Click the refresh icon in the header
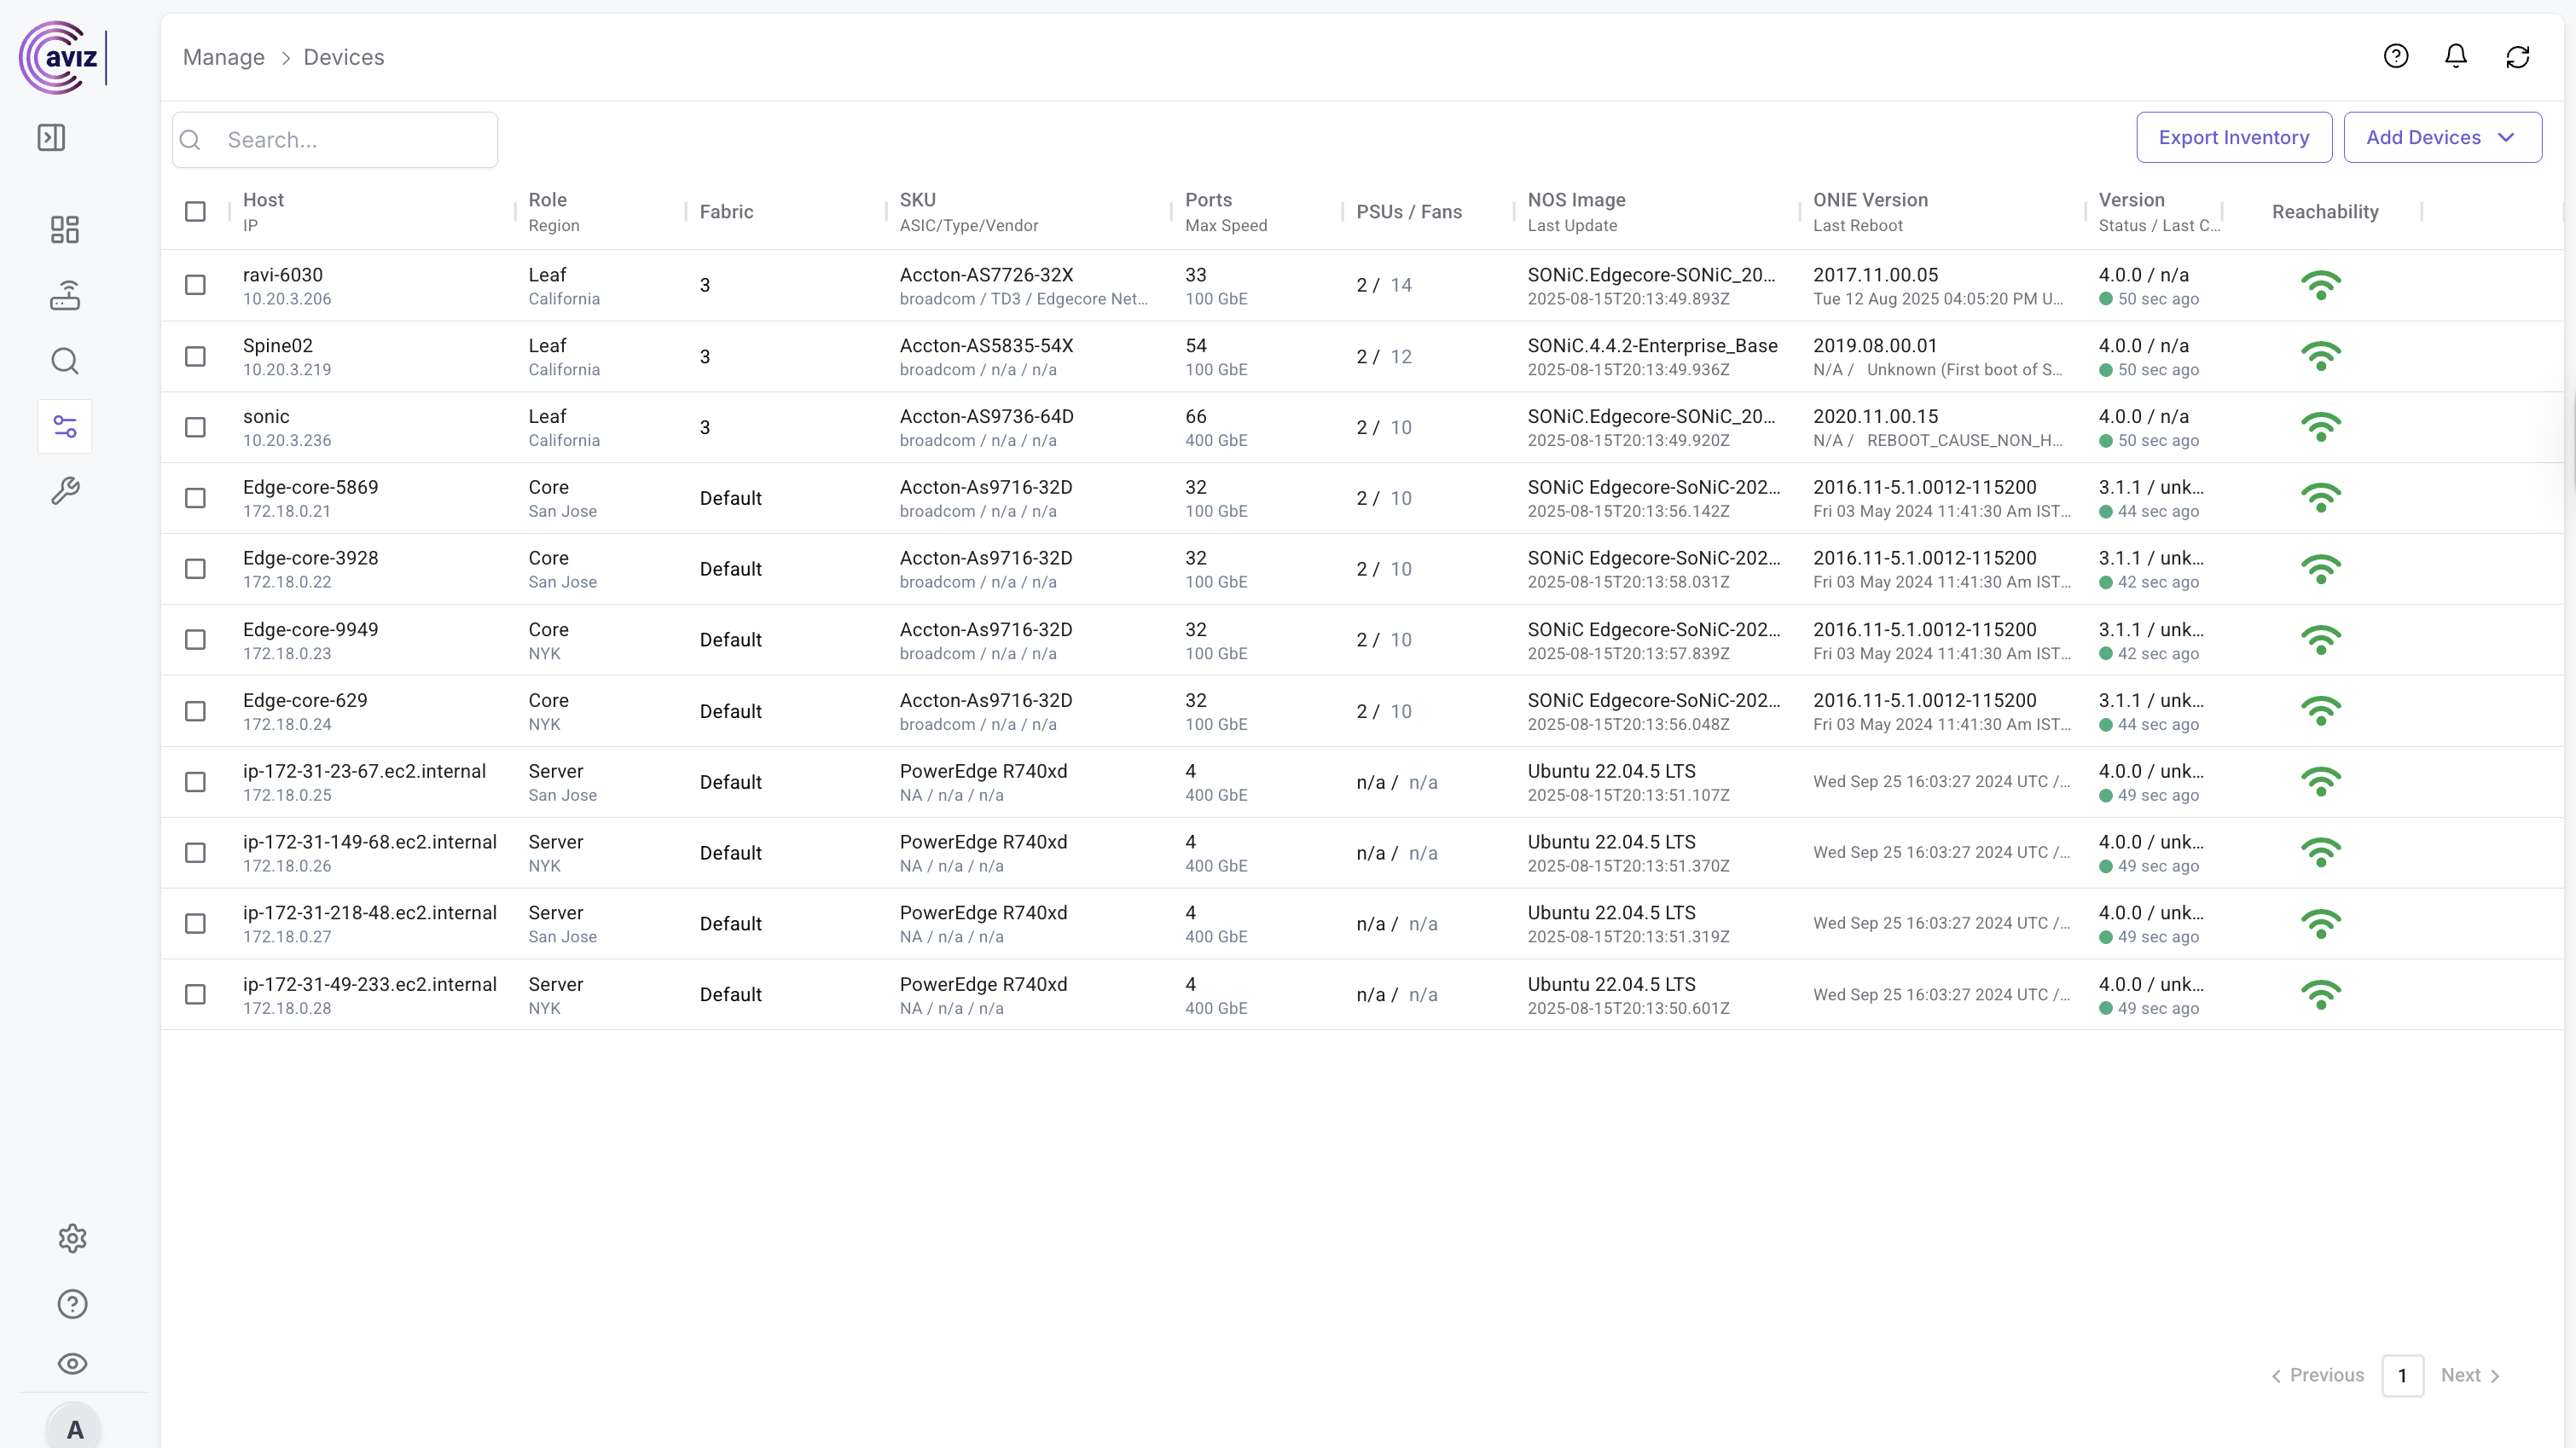 tap(2517, 57)
